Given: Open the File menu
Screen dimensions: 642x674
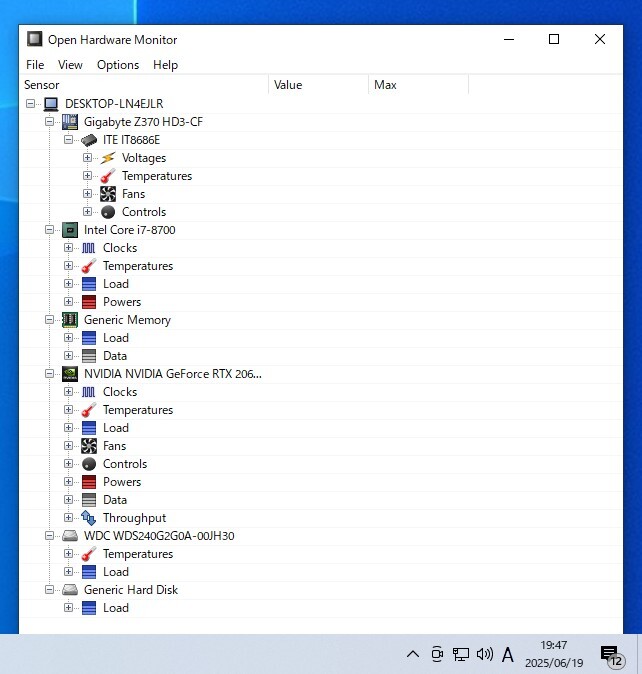Looking at the screenshot, I should (35, 65).
